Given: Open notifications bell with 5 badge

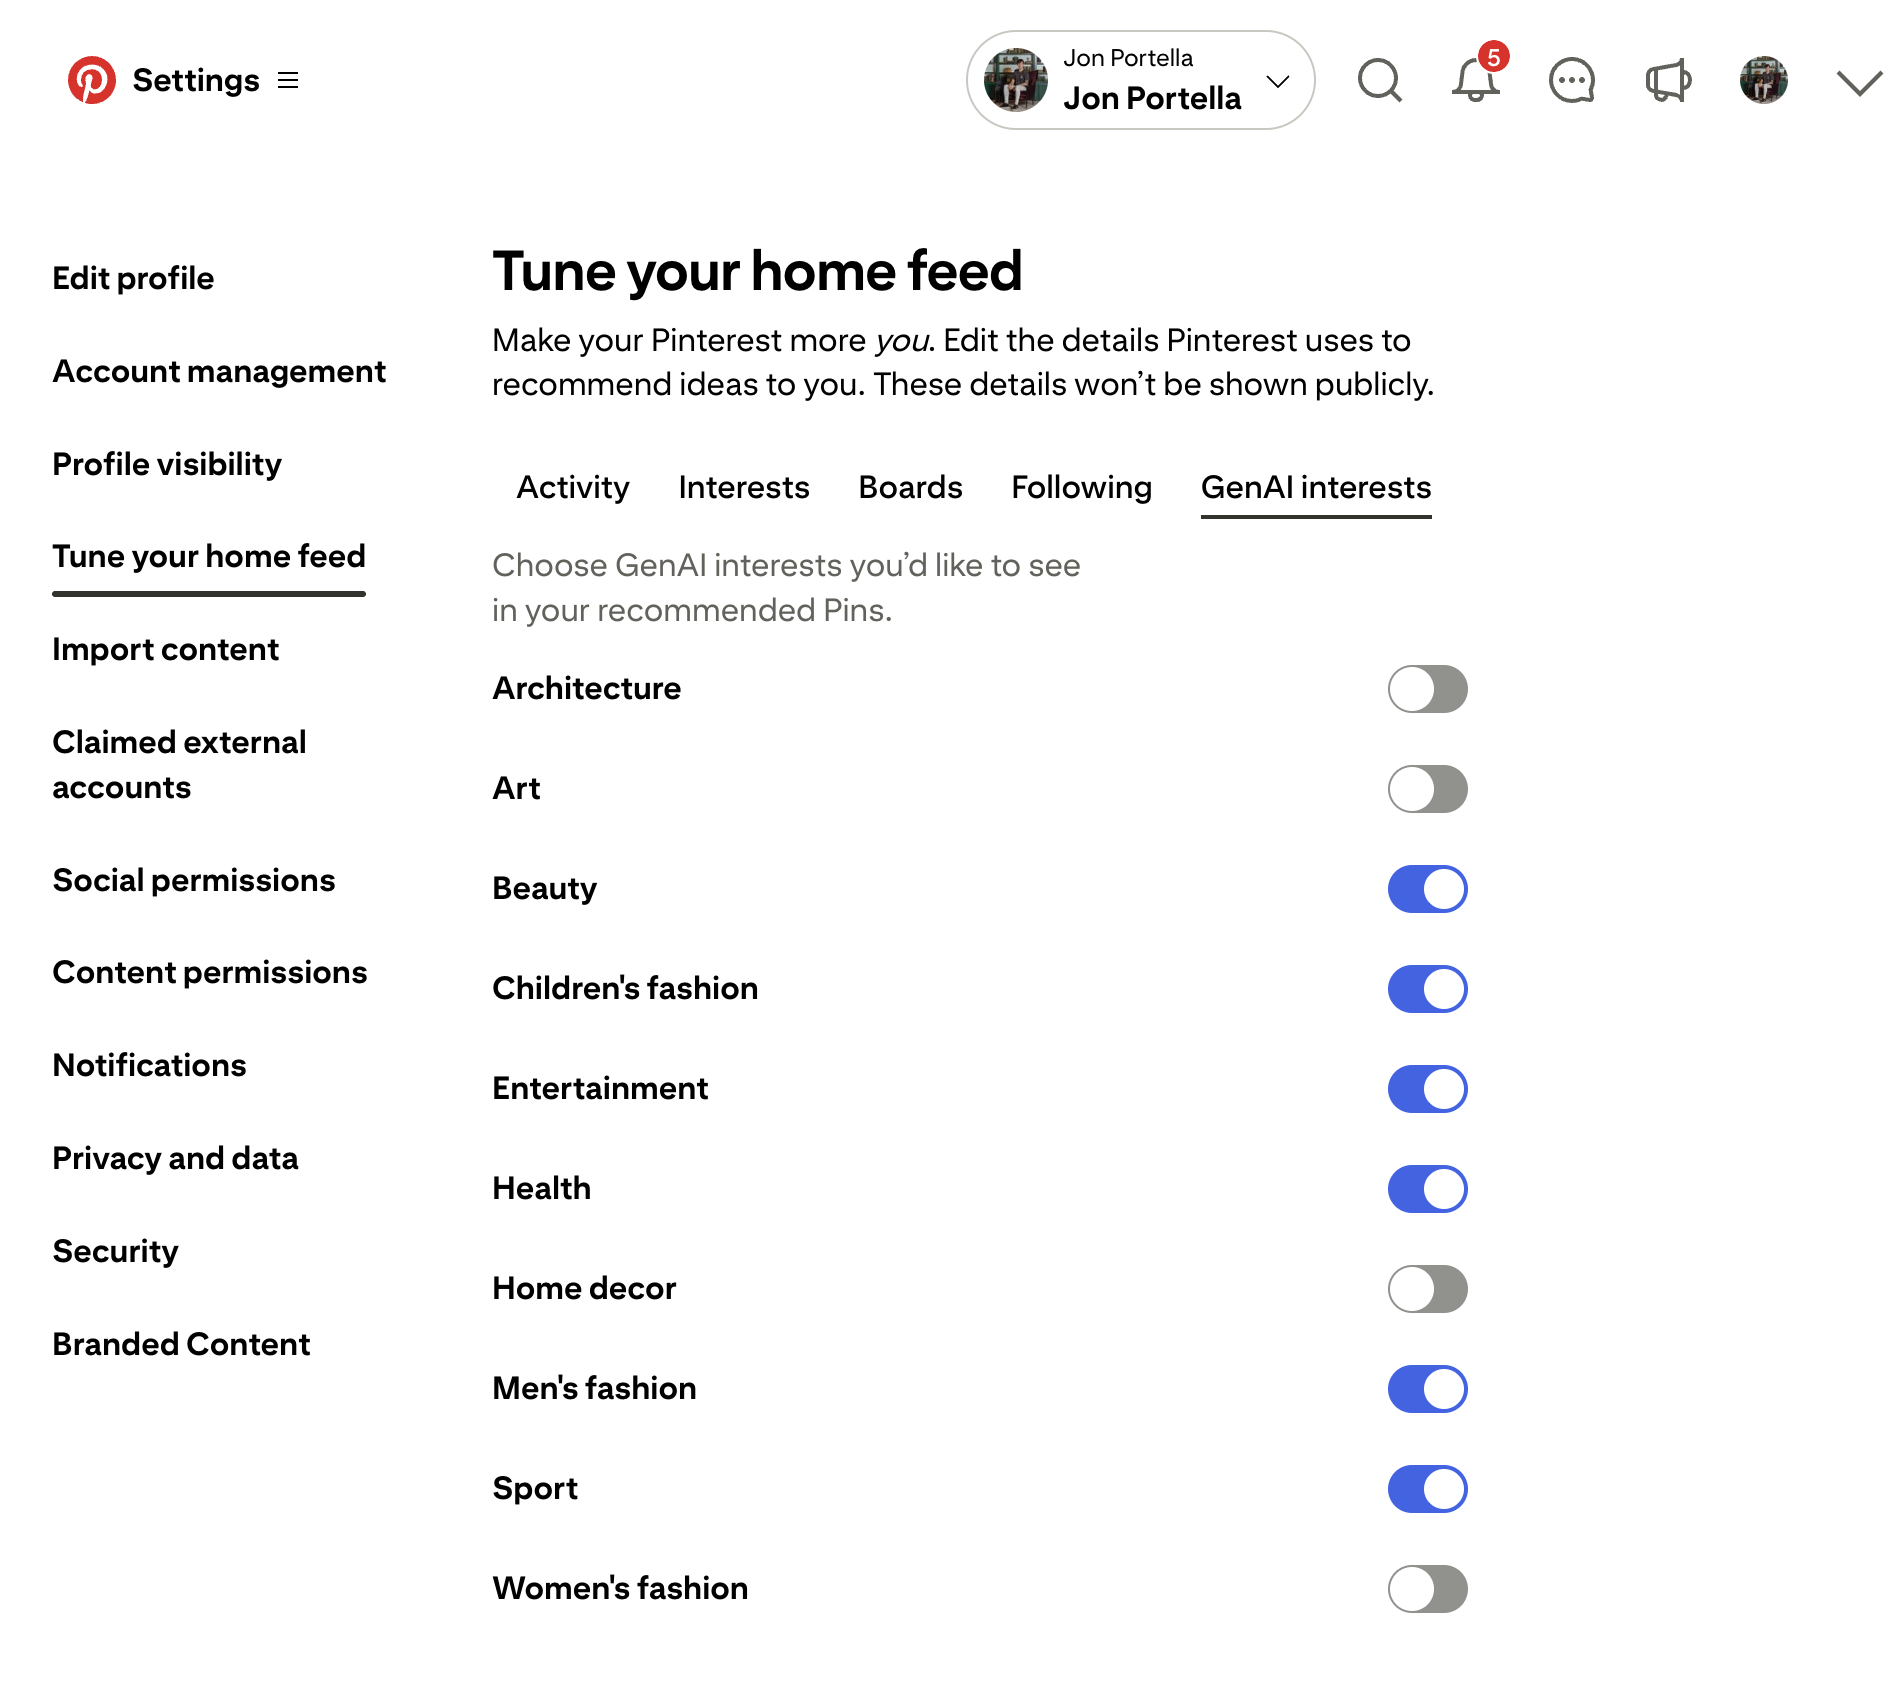Looking at the screenshot, I should coord(1475,80).
